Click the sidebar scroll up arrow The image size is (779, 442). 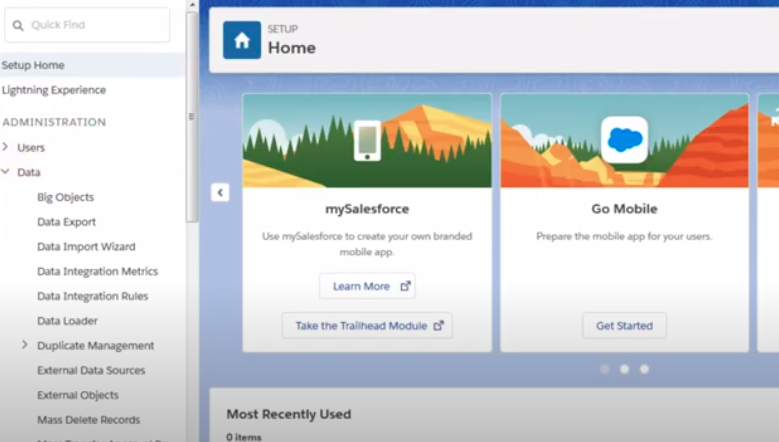192,4
